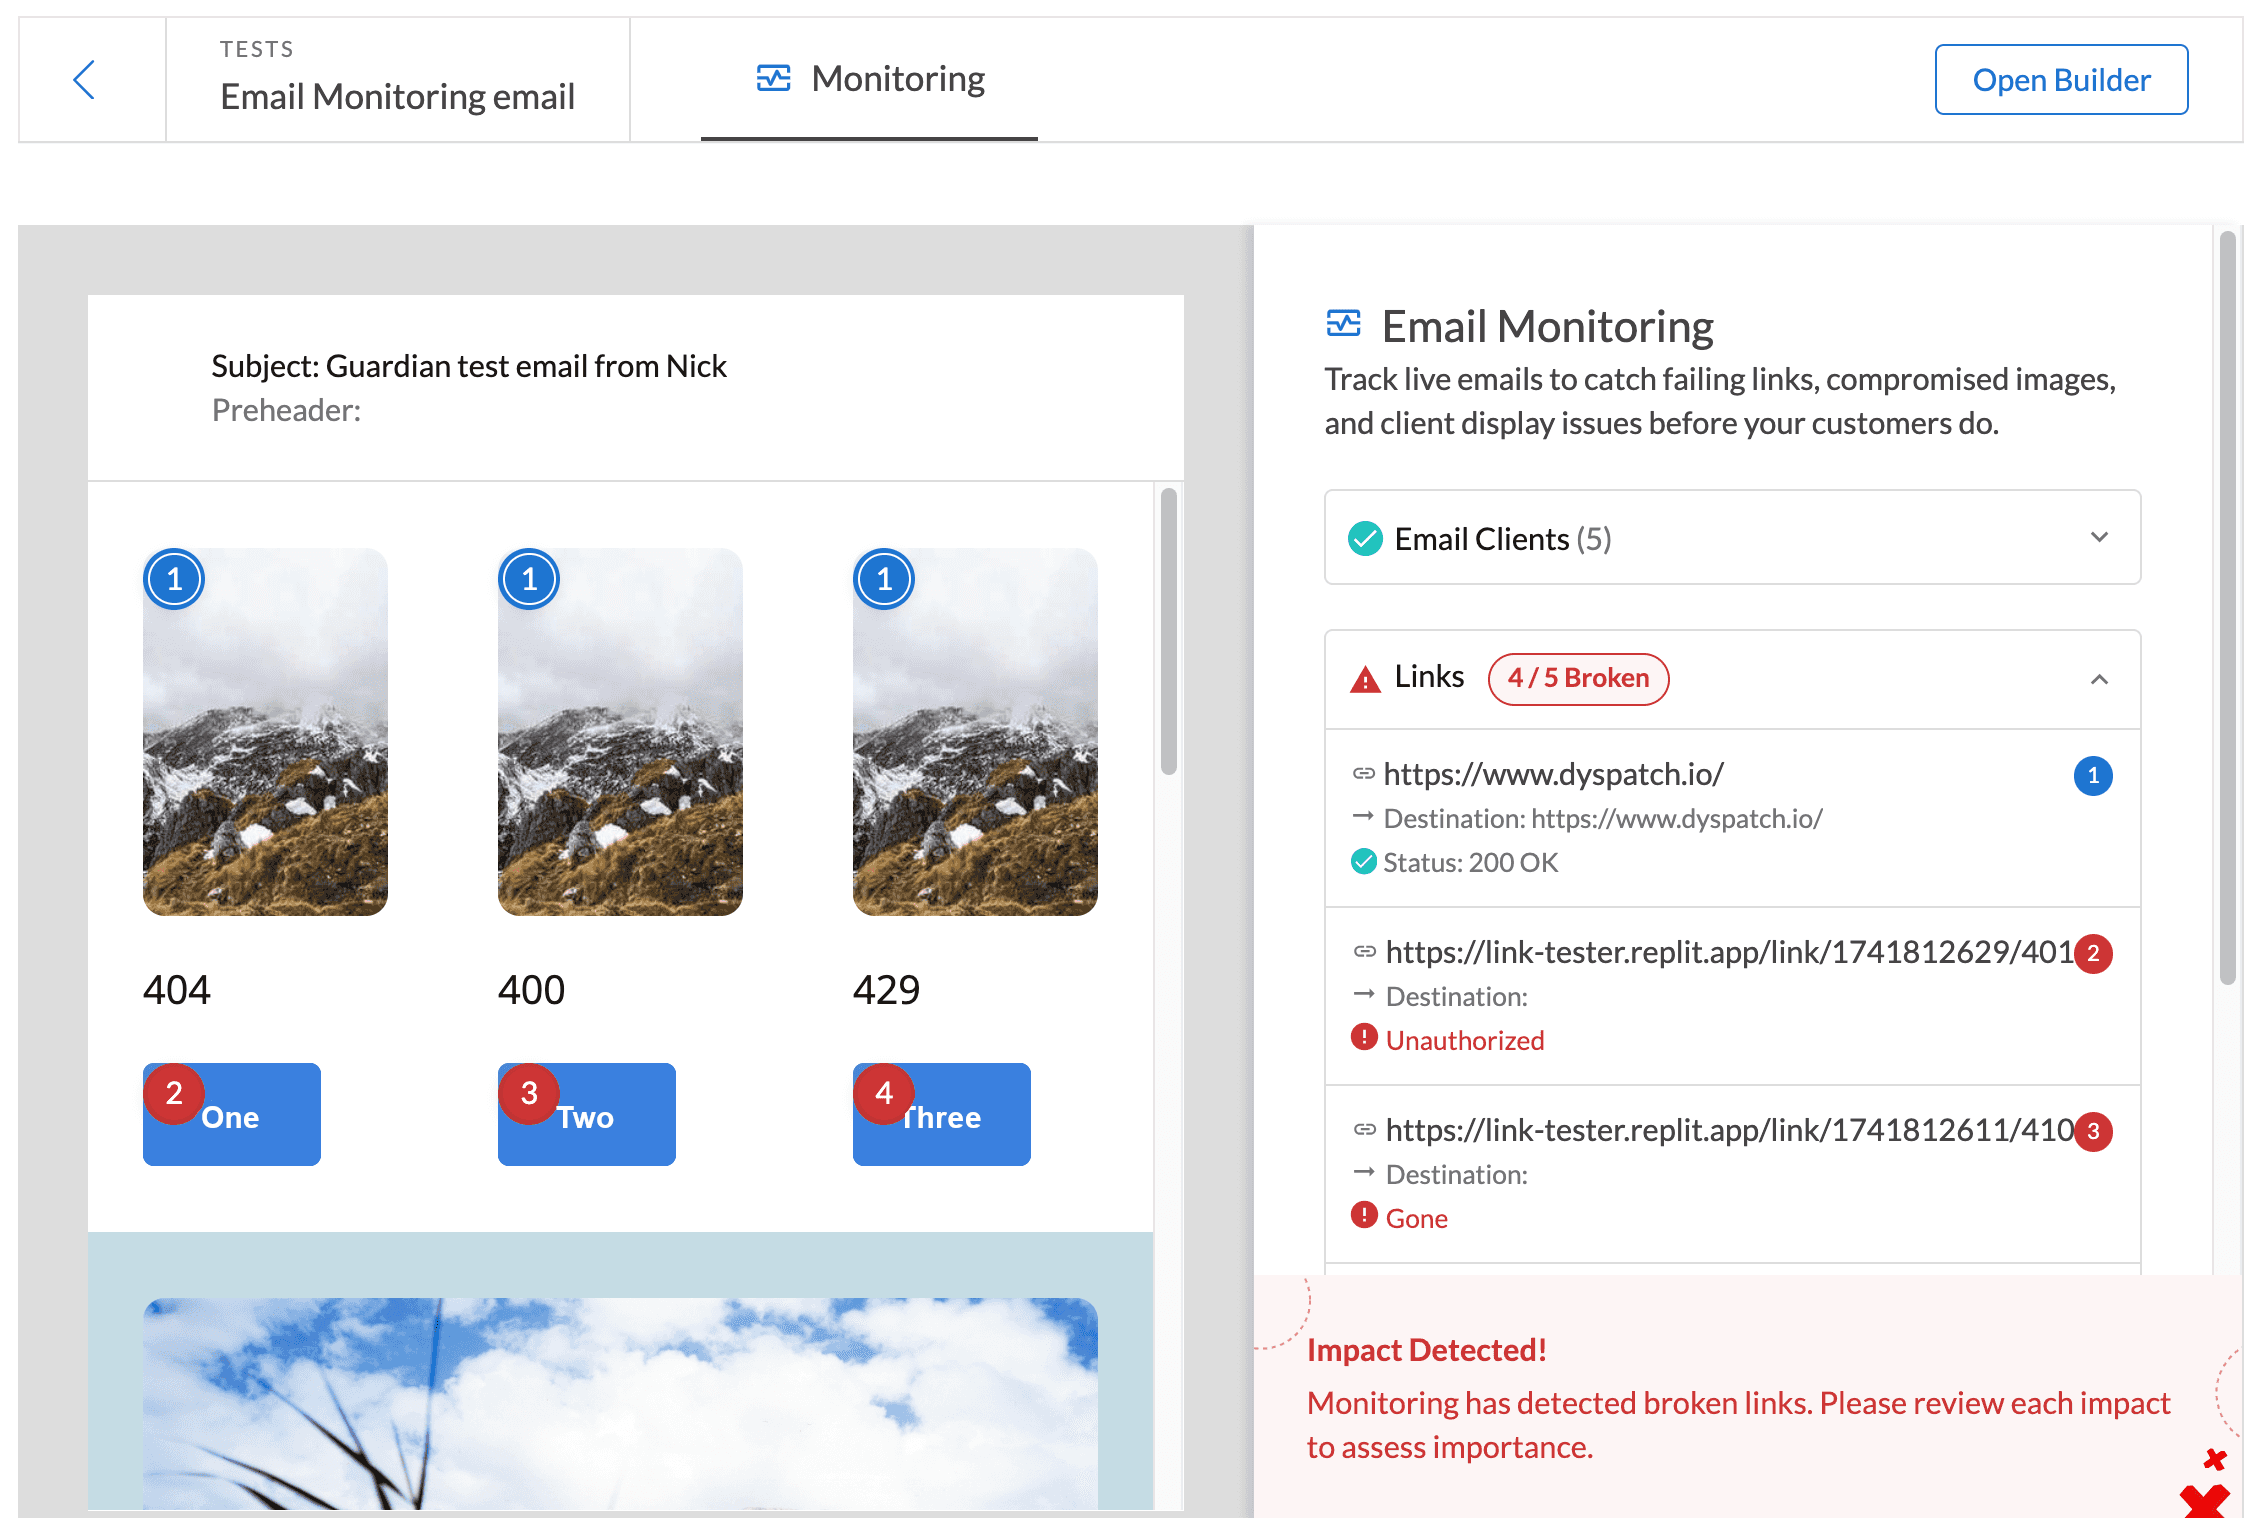Click the Email Monitoring header waveform icon
This screenshot has width=2262, height=1518.
tap(1343, 323)
